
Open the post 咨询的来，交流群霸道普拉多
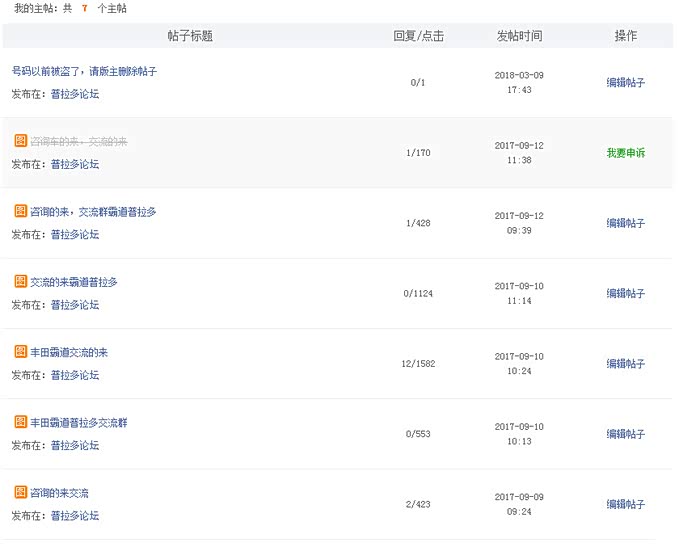pyautogui.click(x=93, y=212)
